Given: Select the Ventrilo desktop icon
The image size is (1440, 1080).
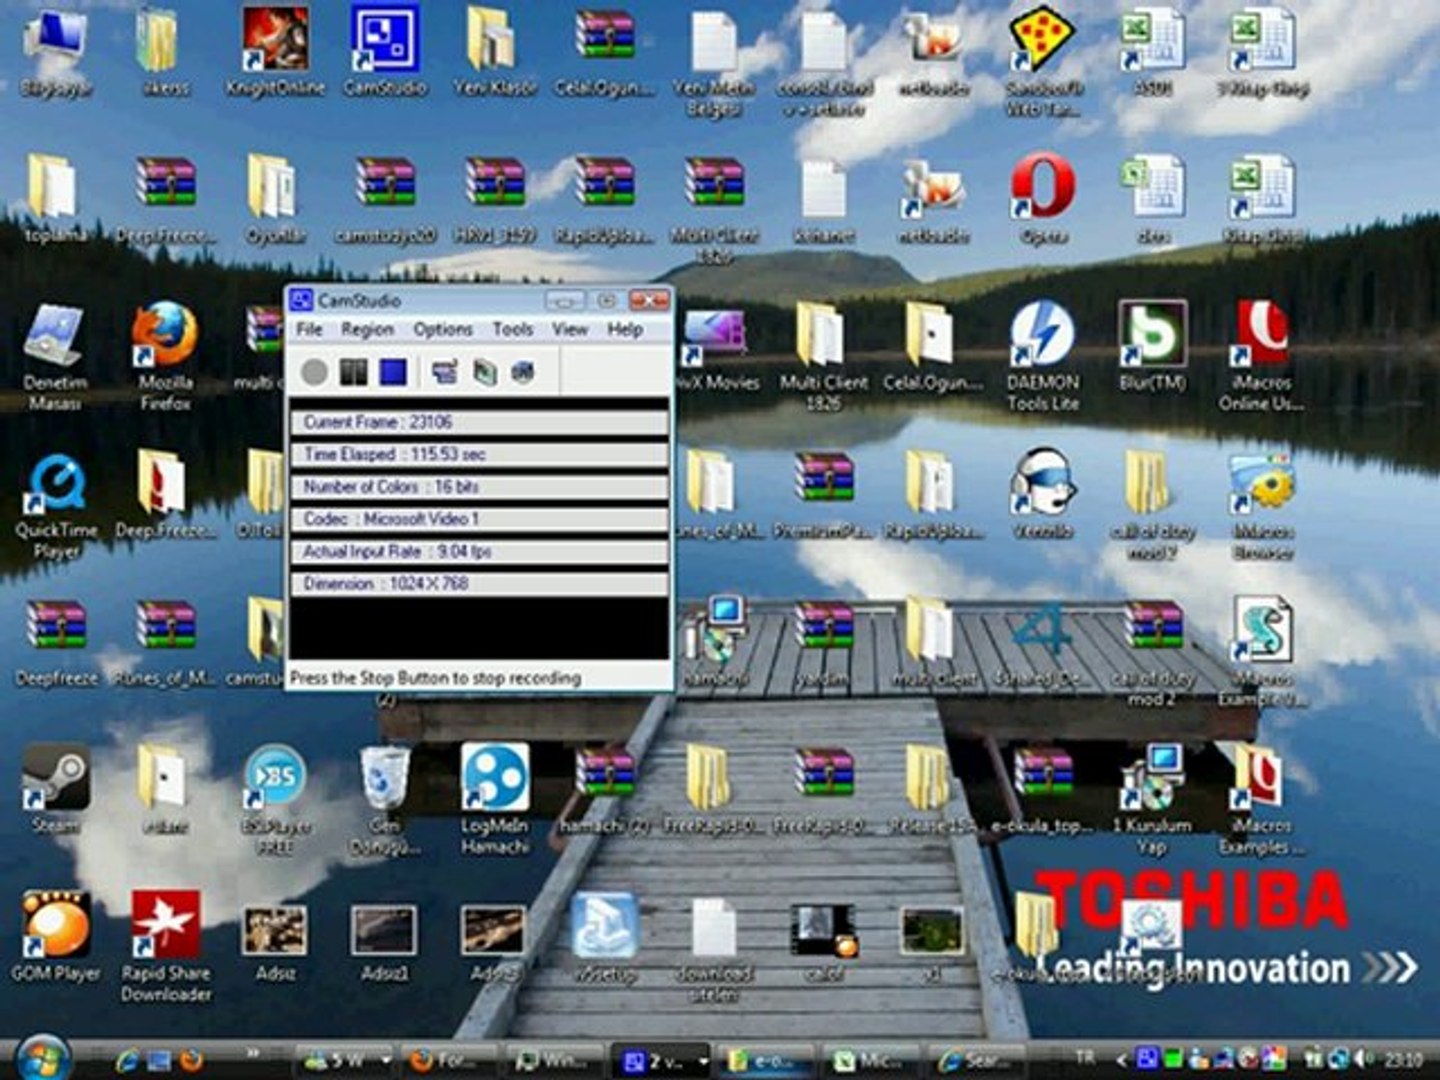Looking at the screenshot, I should (x=1043, y=494).
